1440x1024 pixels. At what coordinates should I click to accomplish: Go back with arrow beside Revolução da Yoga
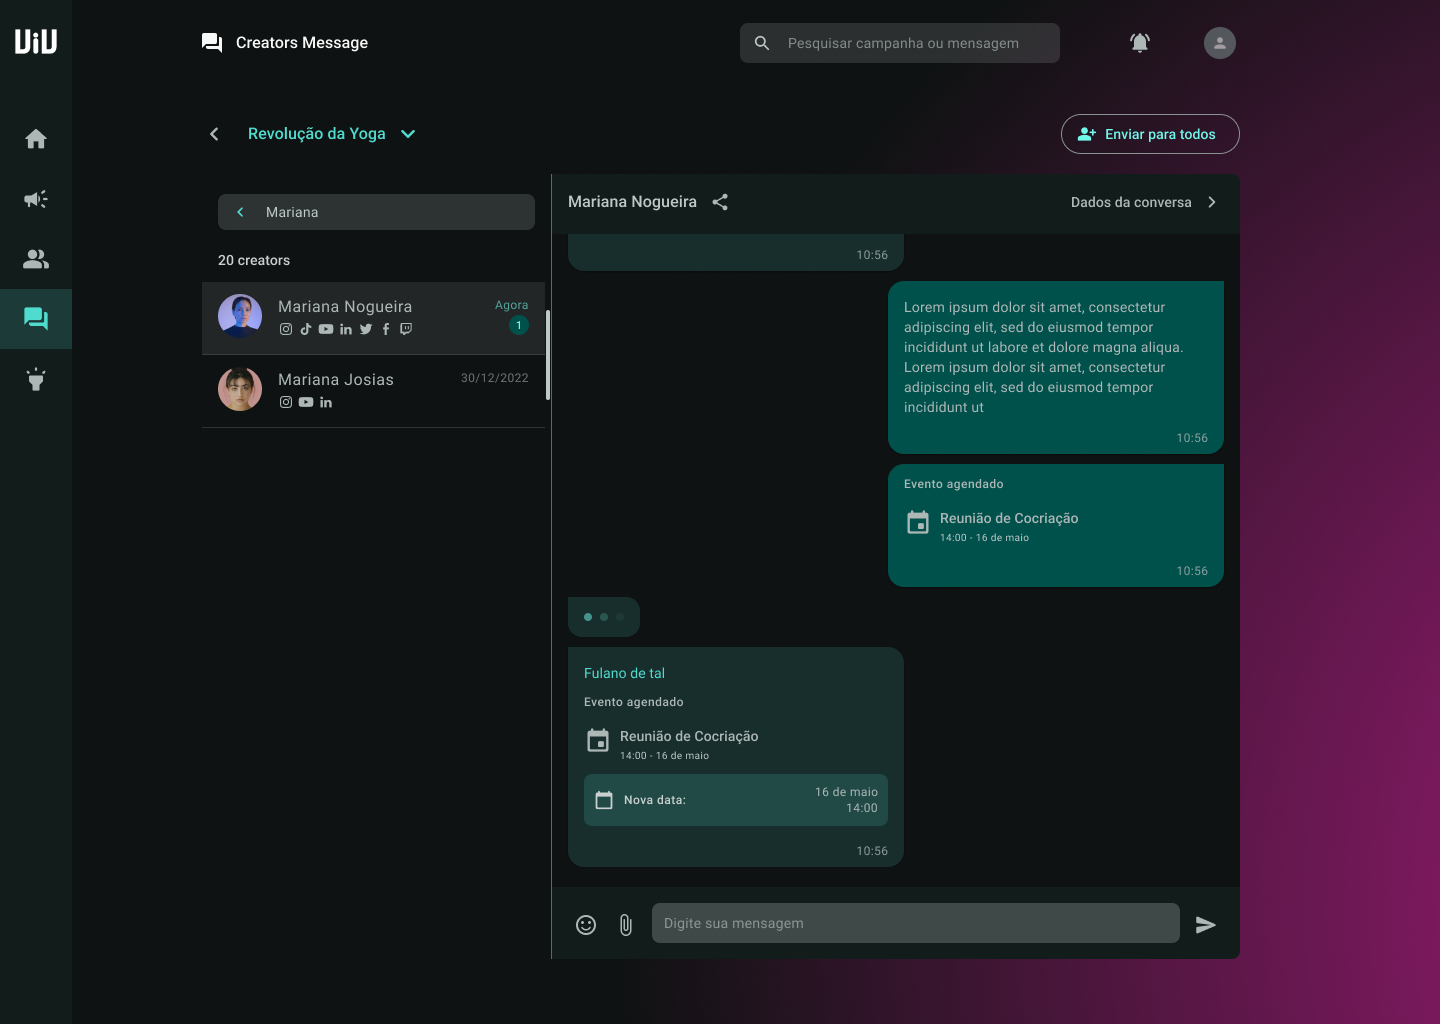214,134
